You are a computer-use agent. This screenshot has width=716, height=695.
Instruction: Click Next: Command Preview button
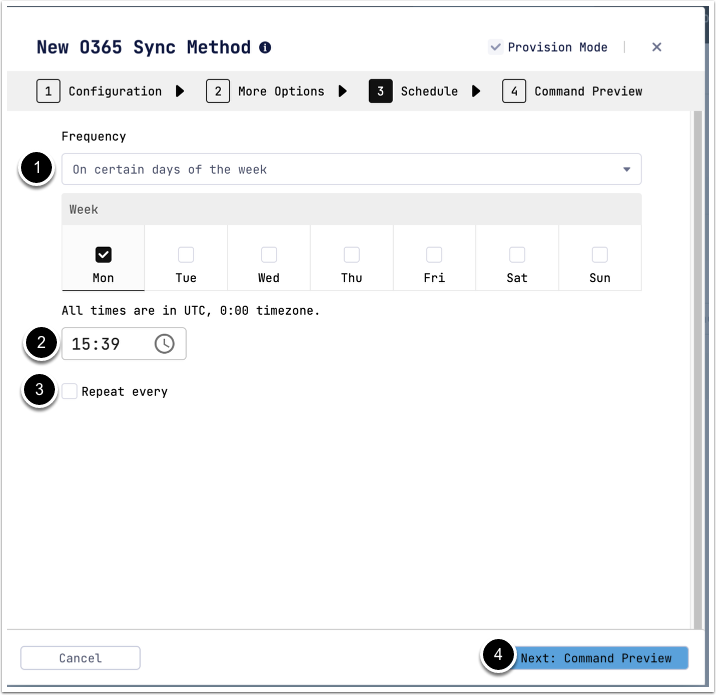(x=596, y=658)
